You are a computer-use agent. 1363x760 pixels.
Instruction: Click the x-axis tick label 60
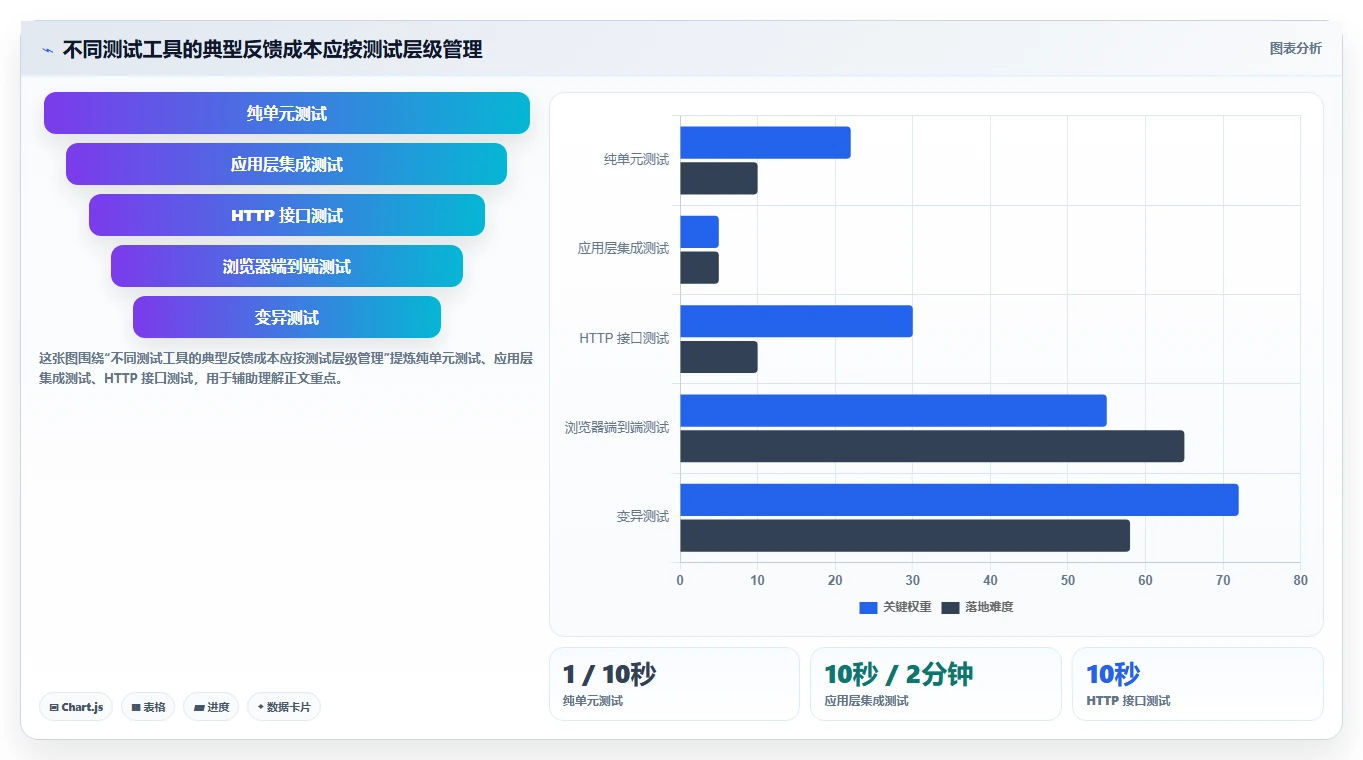point(1145,581)
